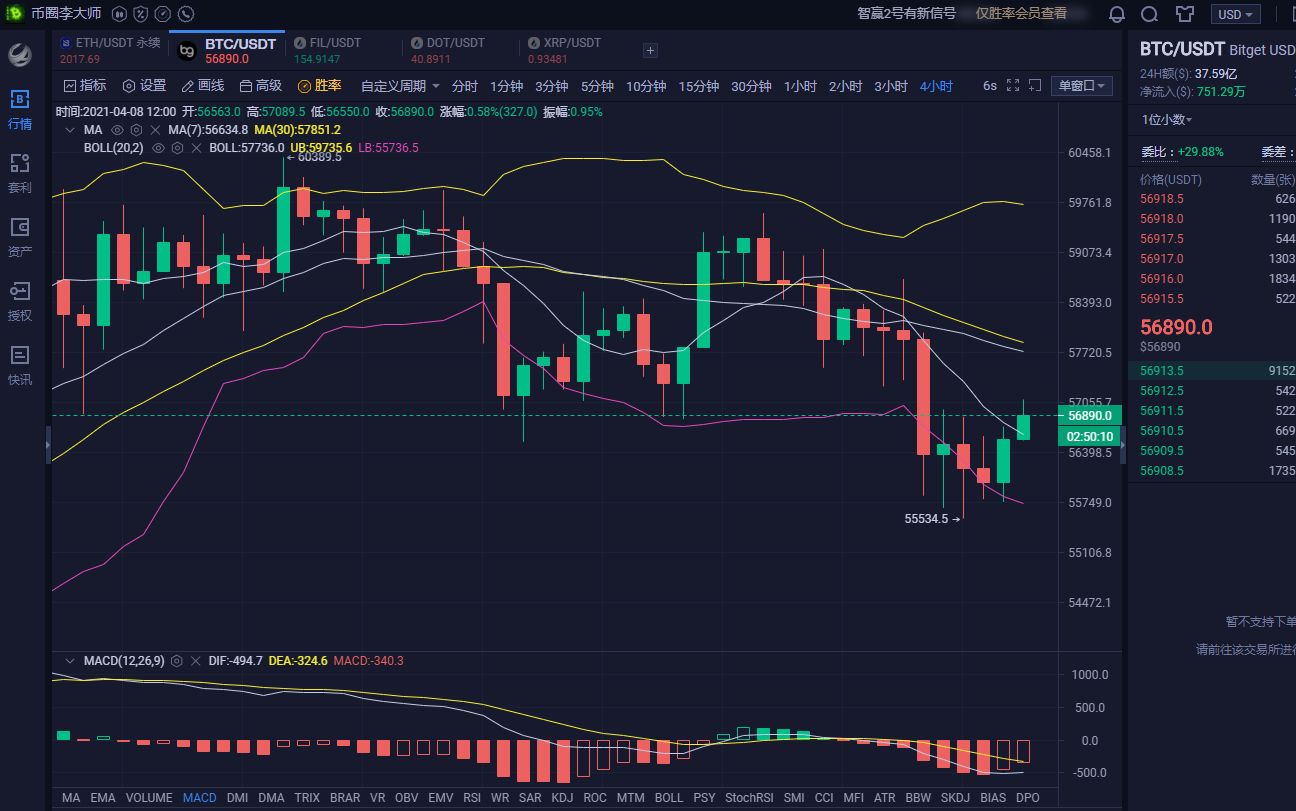1296x811 pixels.
Task: Open the notification bell icon
Action: [x=1117, y=14]
